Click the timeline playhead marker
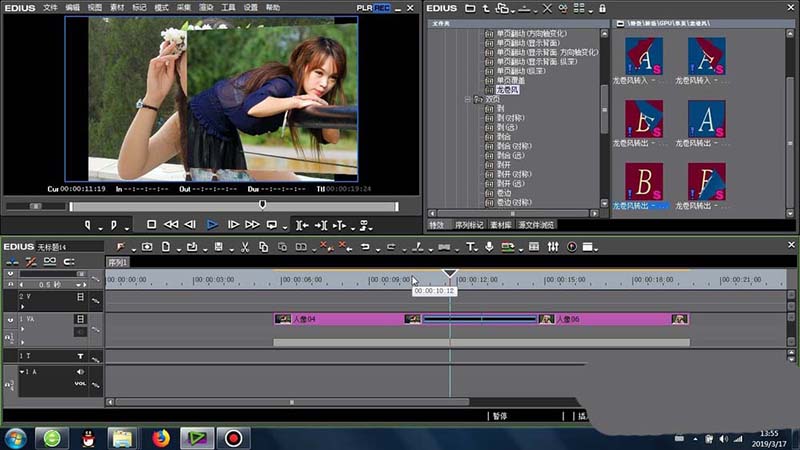This screenshot has width=800, height=450. pos(449,273)
